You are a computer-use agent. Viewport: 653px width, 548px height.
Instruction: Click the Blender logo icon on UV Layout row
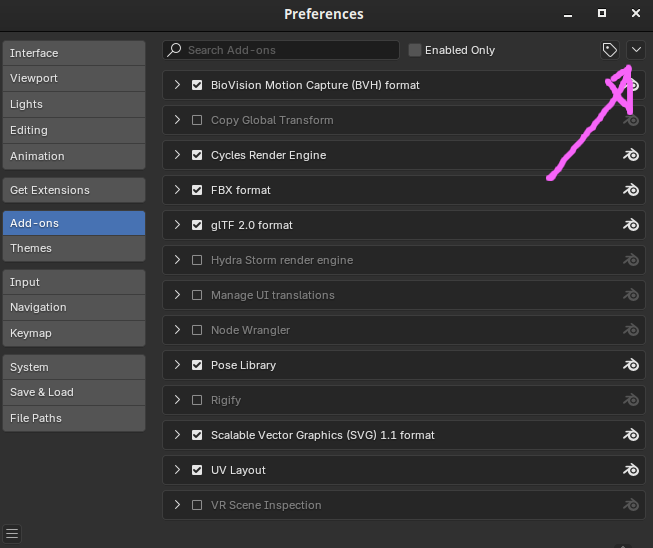click(x=631, y=470)
